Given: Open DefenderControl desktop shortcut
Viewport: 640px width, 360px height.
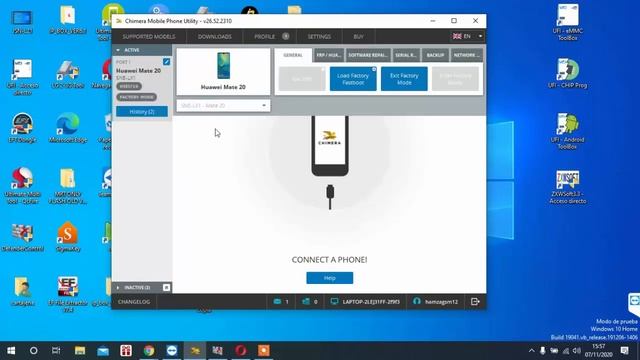Looking at the screenshot, I should coord(22,237).
